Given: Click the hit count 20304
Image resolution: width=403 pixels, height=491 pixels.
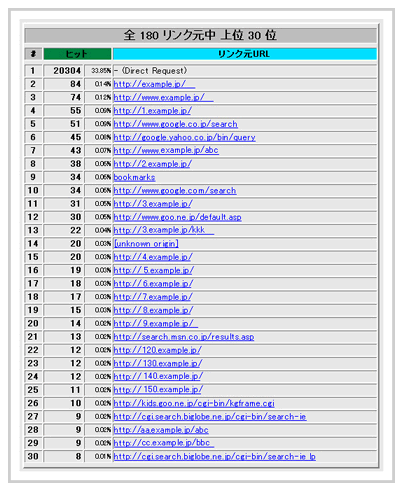Looking at the screenshot, I should 67,71.
